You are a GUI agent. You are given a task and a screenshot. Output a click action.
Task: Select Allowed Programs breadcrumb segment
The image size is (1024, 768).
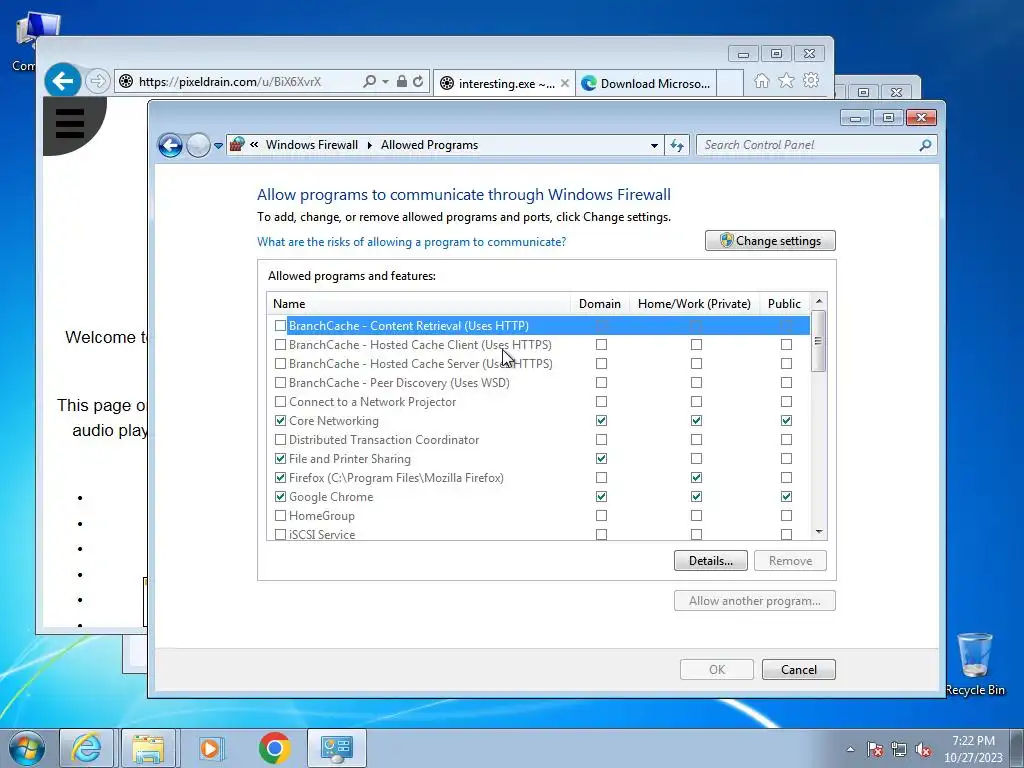[x=429, y=145]
